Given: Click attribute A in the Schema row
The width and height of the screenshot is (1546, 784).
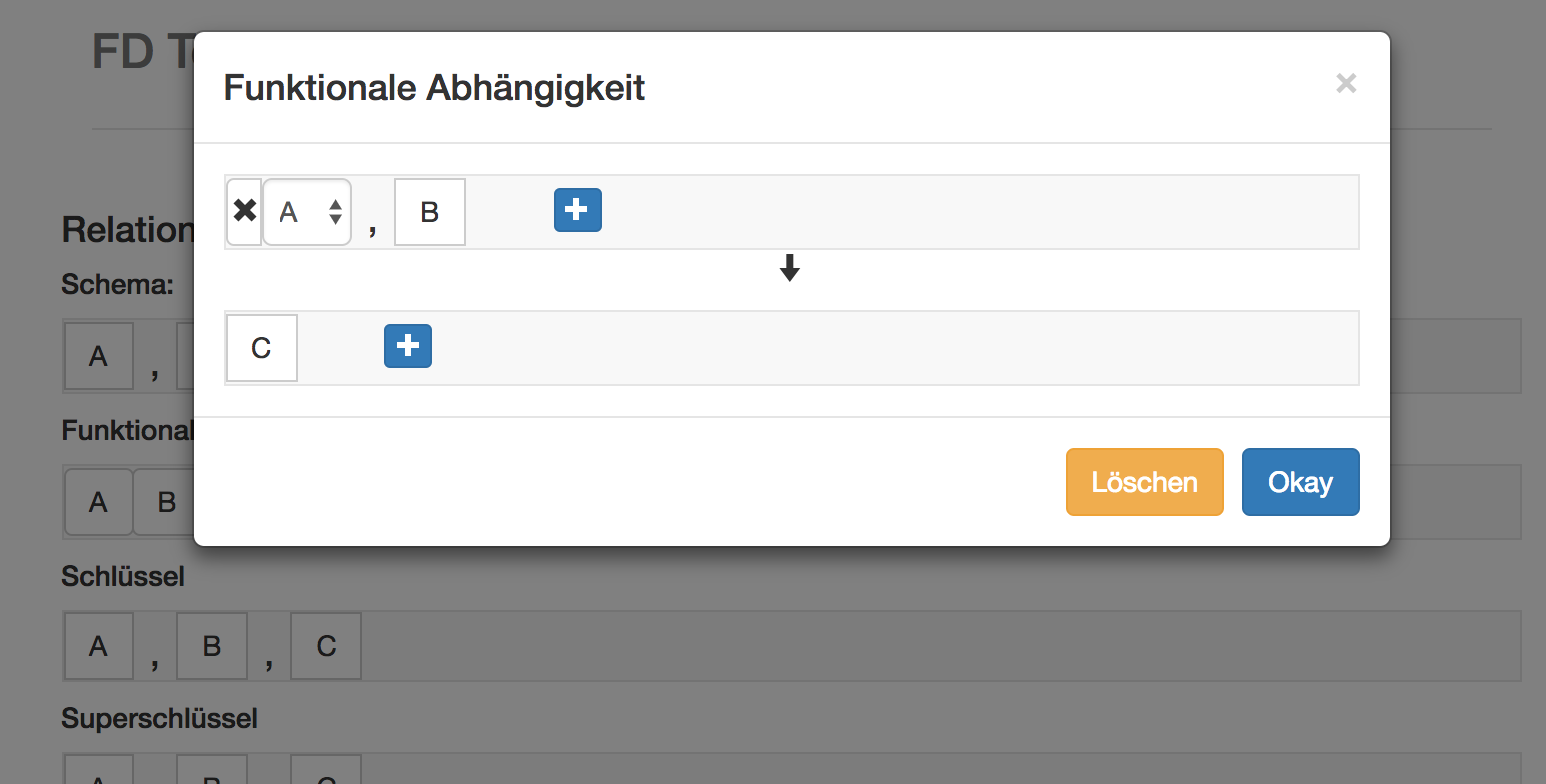Looking at the screenshot, I should coord(98,355).
